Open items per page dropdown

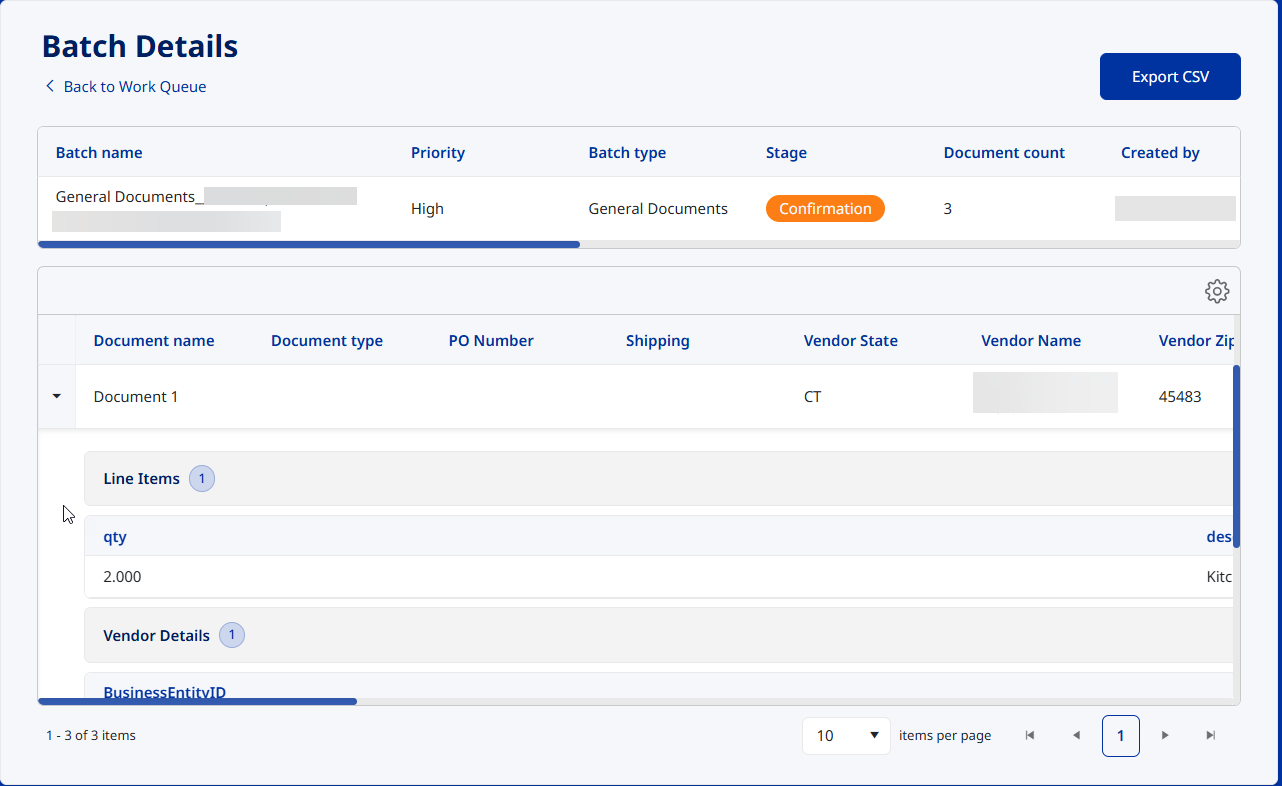[846, 735]
